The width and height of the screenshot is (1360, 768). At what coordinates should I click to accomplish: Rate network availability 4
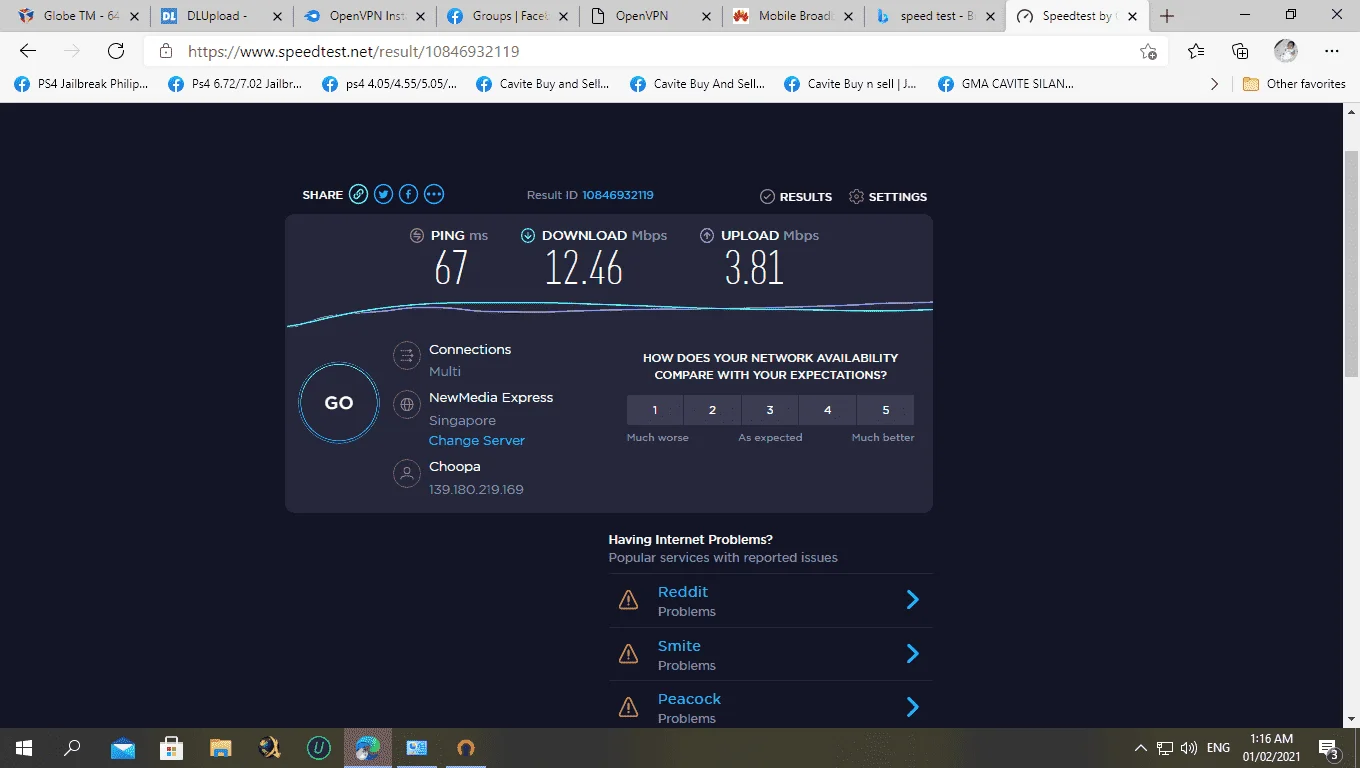[828, 410]
